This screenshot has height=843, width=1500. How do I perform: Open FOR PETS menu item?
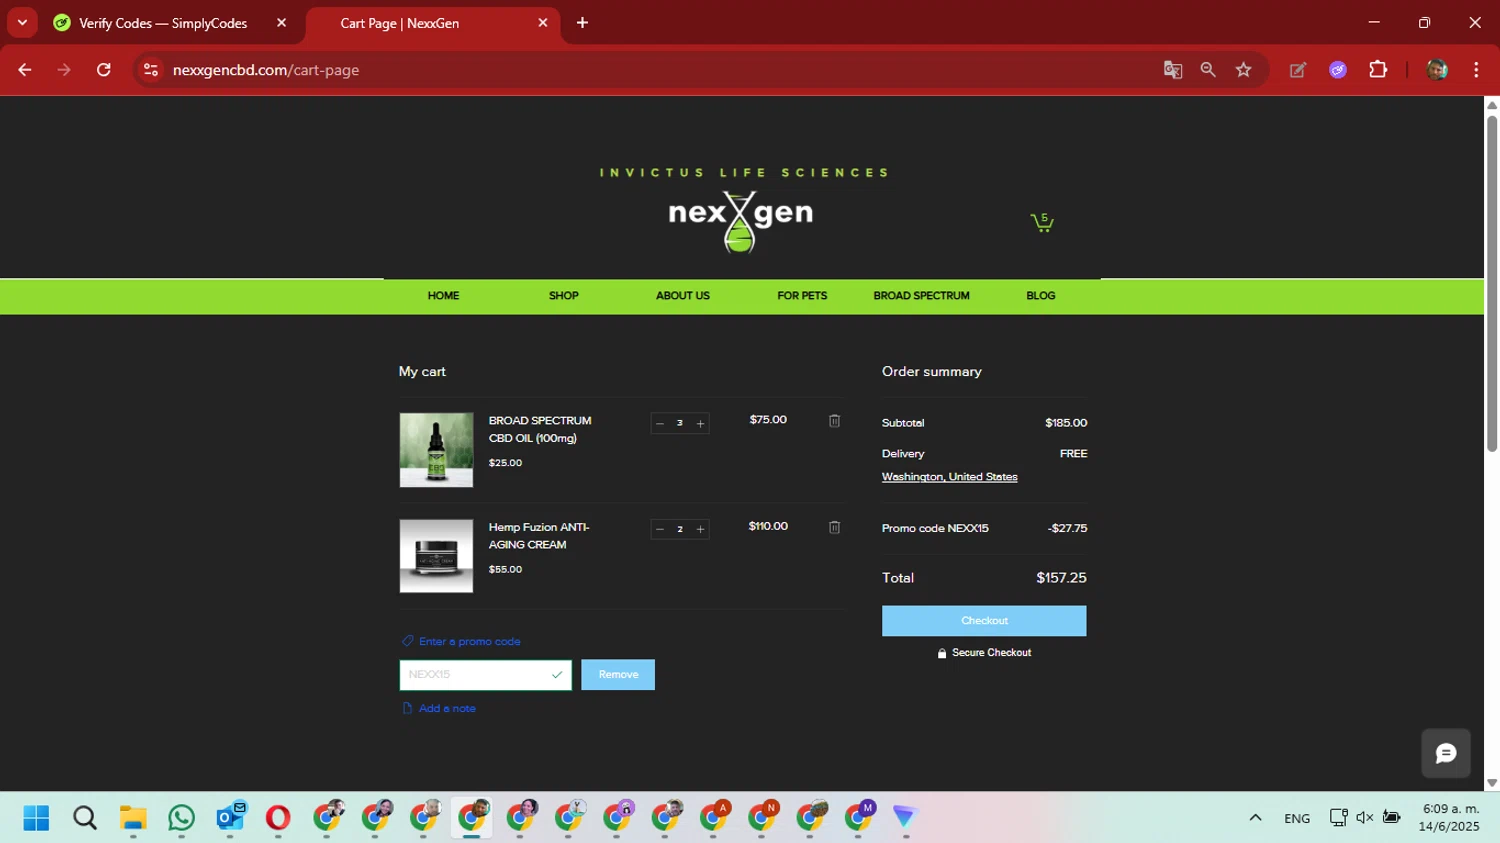point(802,296)
